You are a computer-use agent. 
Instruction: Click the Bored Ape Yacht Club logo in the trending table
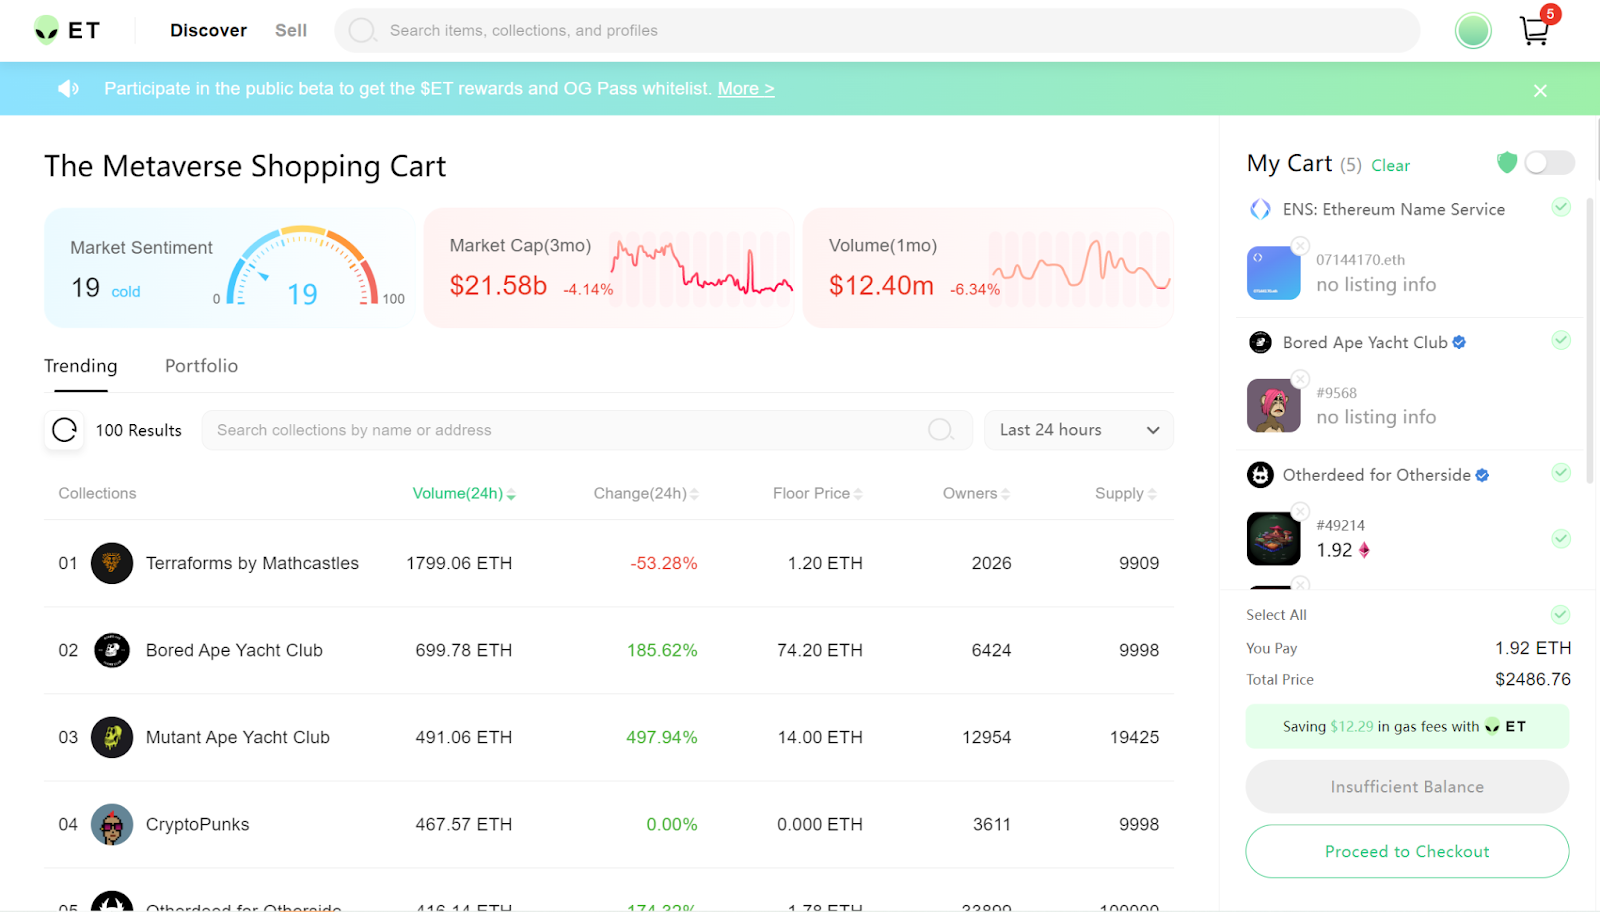(112, 651)
